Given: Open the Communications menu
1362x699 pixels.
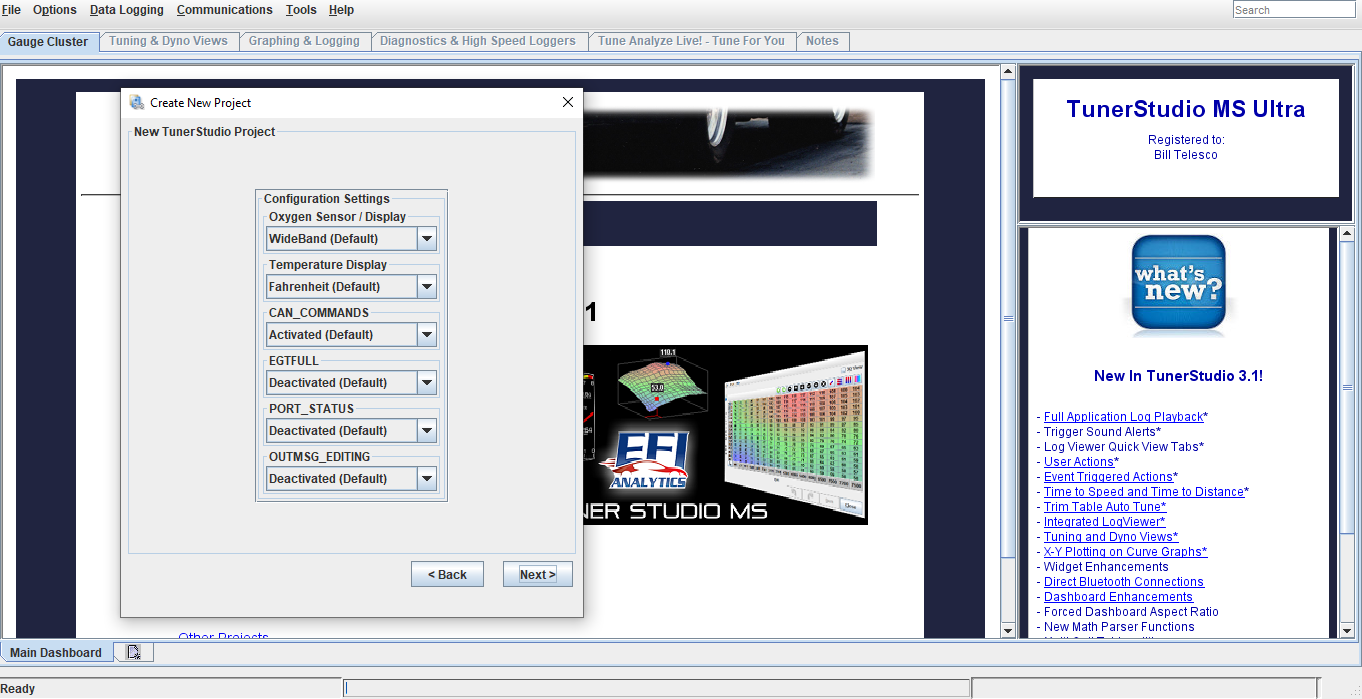Looking at the screenshot, I should tap(225, 10).
